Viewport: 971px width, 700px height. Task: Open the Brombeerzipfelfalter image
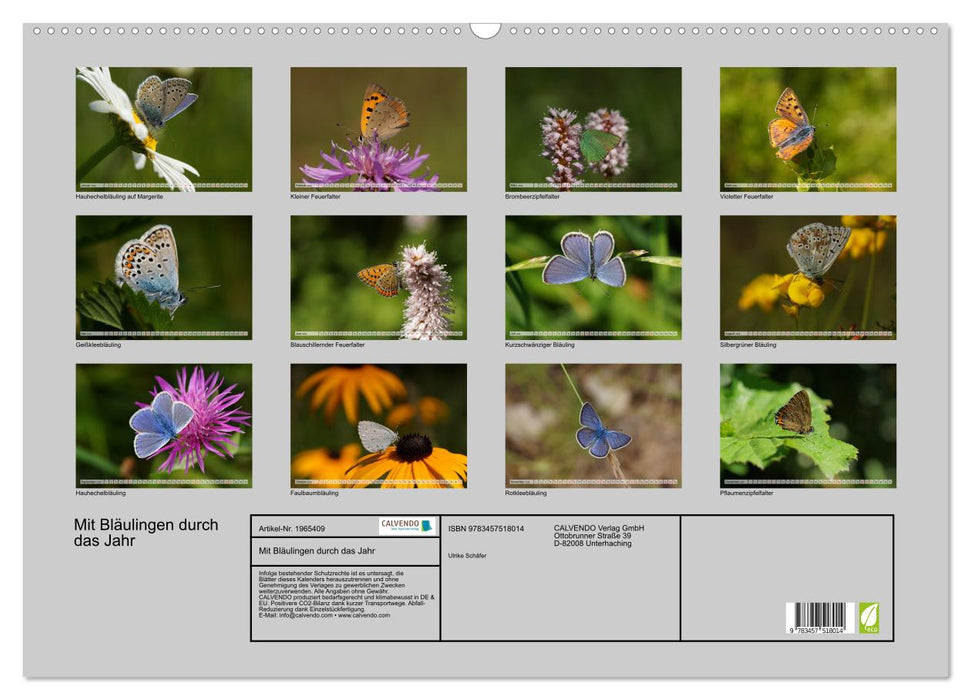(593, 129)
